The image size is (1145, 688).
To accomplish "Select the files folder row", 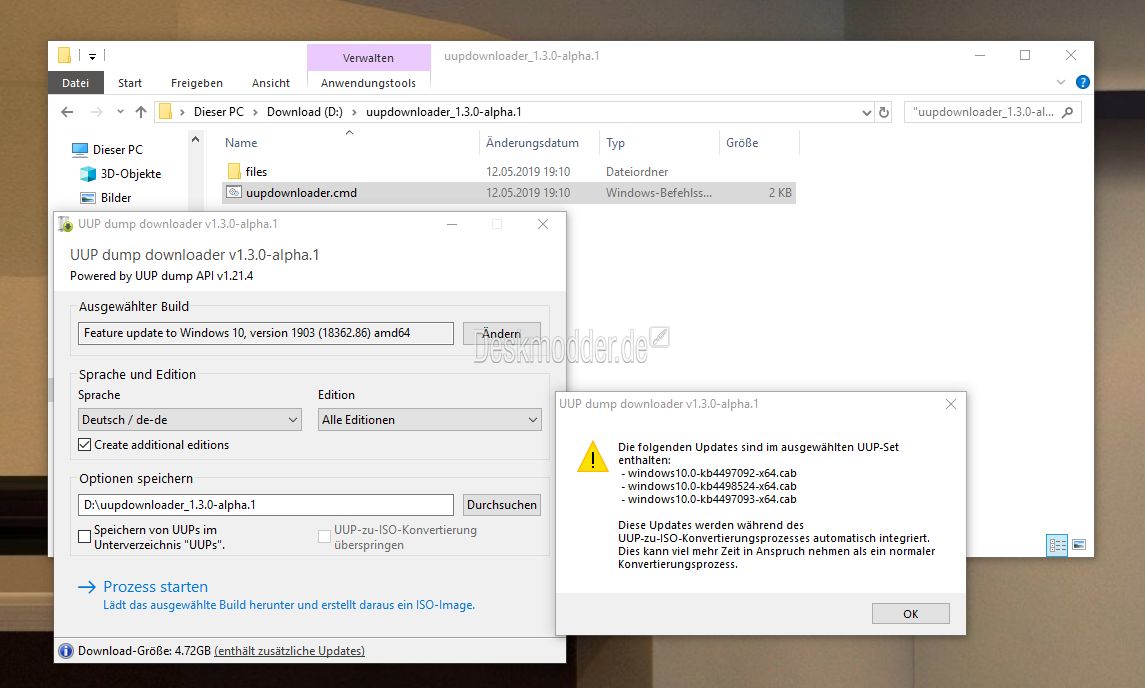I will [508, 172].
